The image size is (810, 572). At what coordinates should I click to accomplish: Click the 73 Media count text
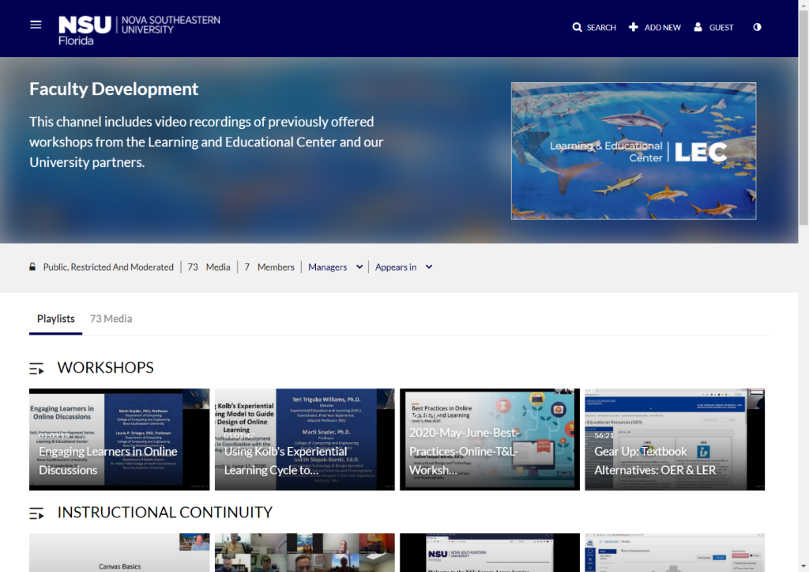click(x=209, y=267)
